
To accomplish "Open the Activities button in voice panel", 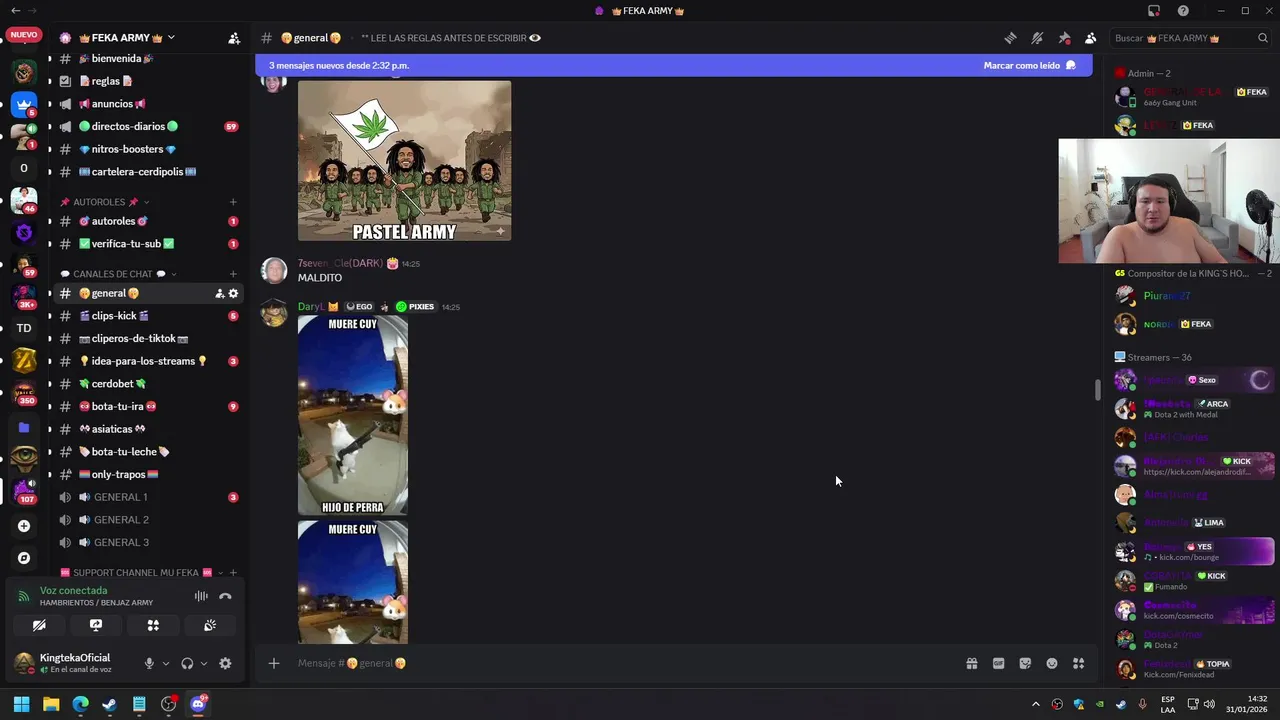I will pyautogui.click(x=153, y=625).
